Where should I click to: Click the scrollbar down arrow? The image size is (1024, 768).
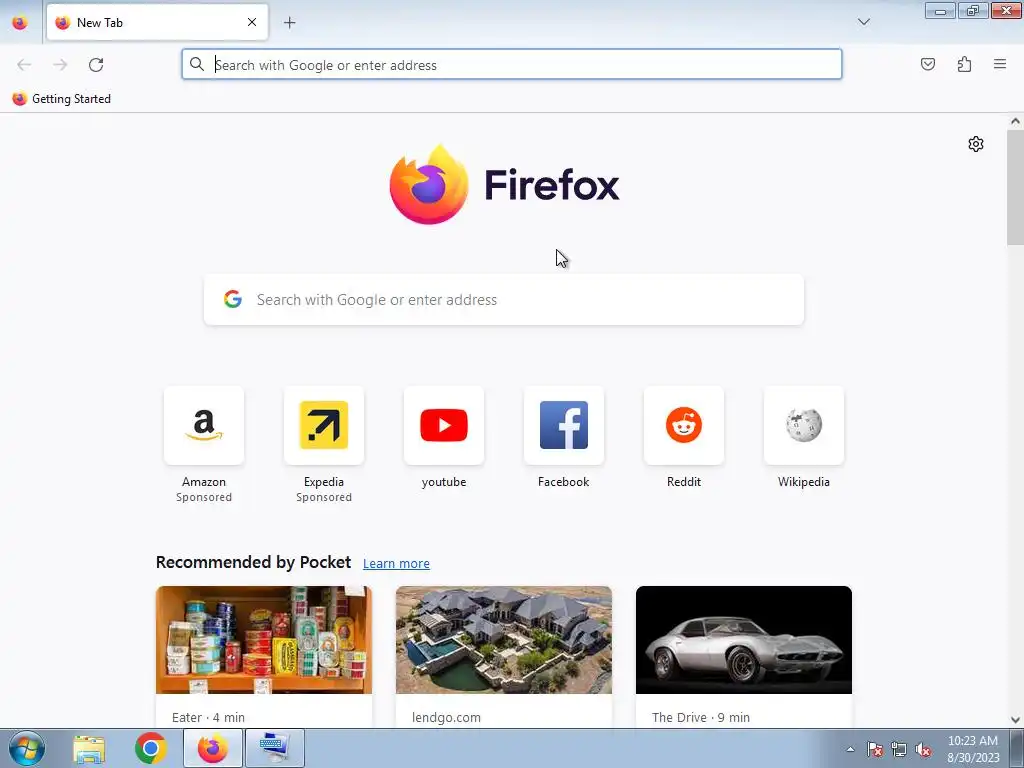click(x=1015, y=720)
